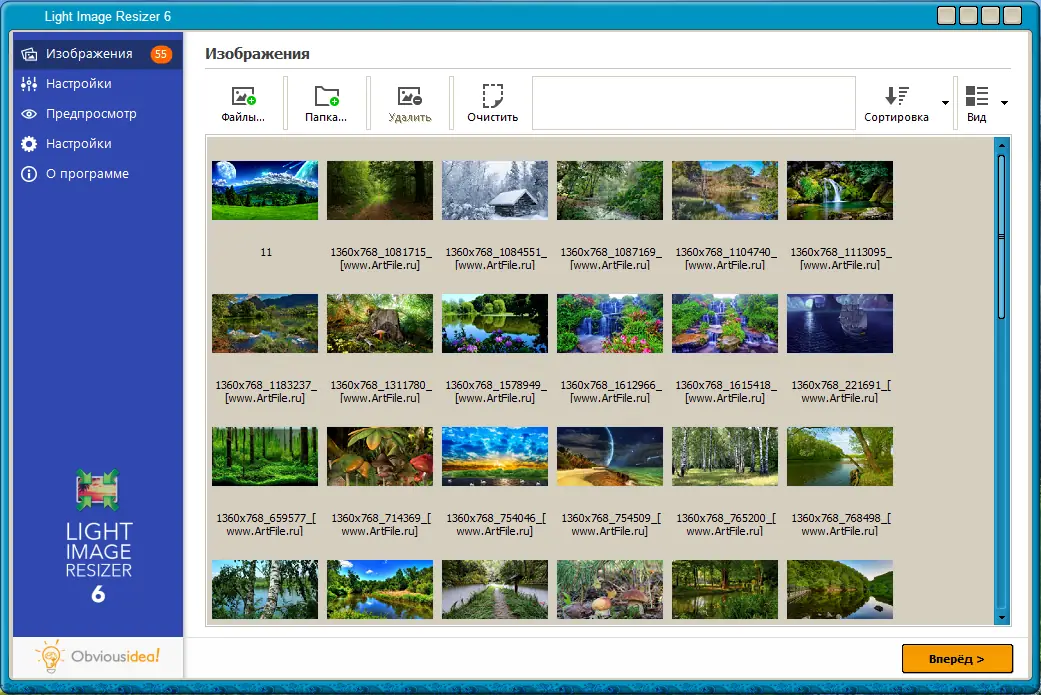Open Настройки with the gear icon

coord(98,143)
